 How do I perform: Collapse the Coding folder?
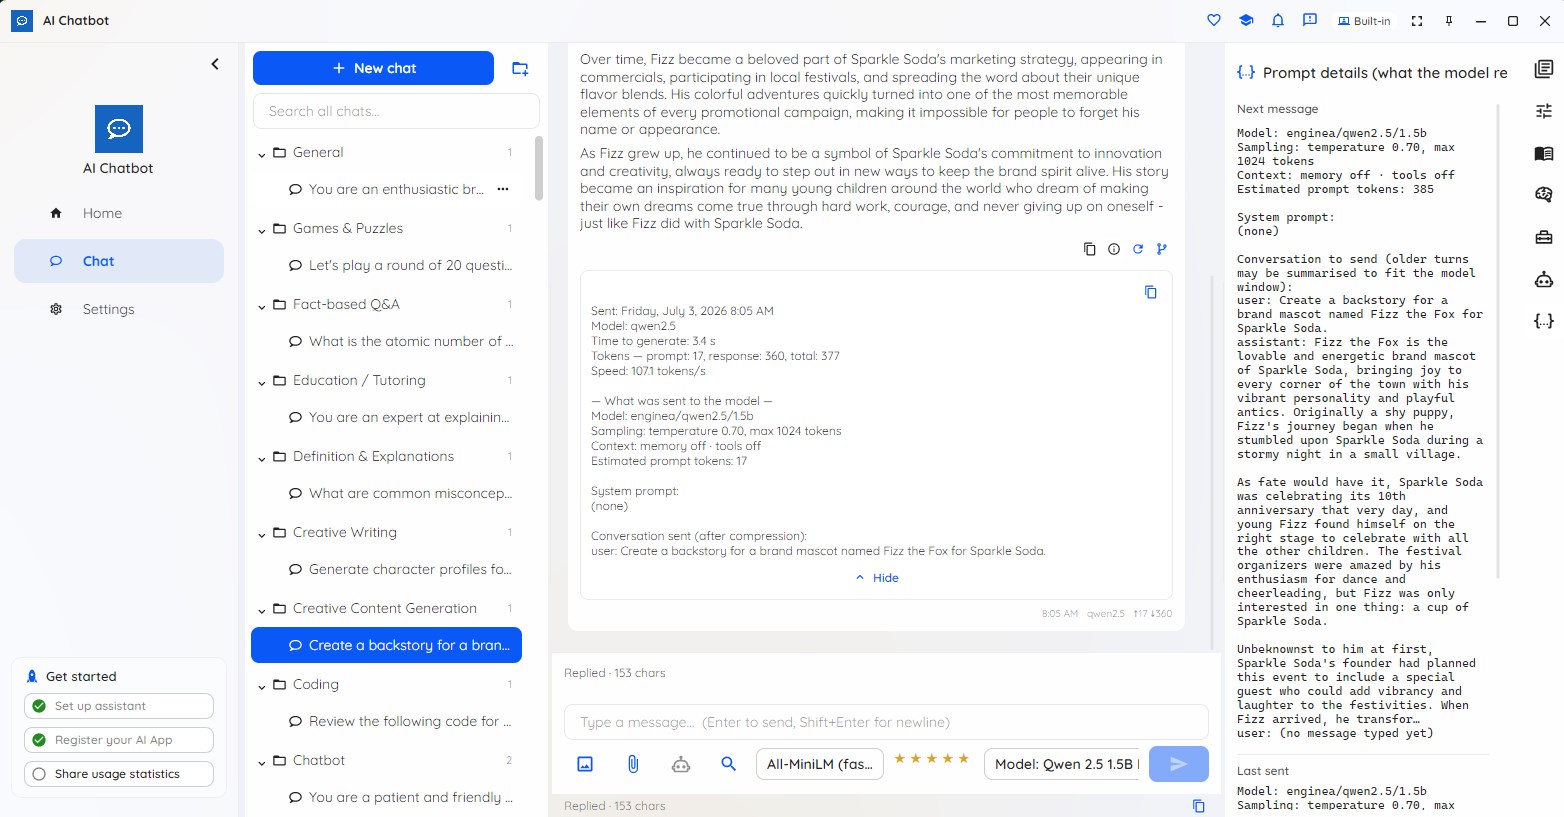pos(262,685)
